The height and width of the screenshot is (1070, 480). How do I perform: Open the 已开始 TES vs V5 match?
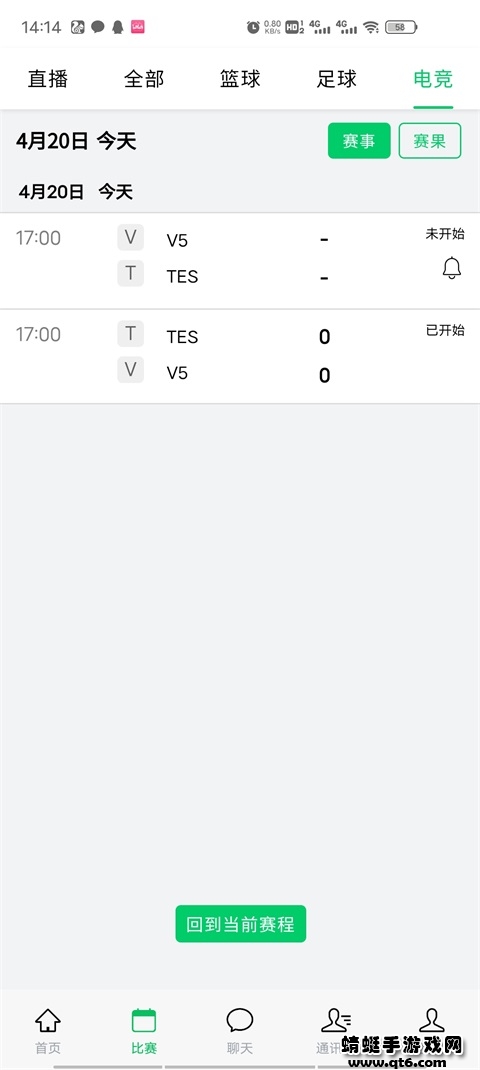(x=240, y=356)
